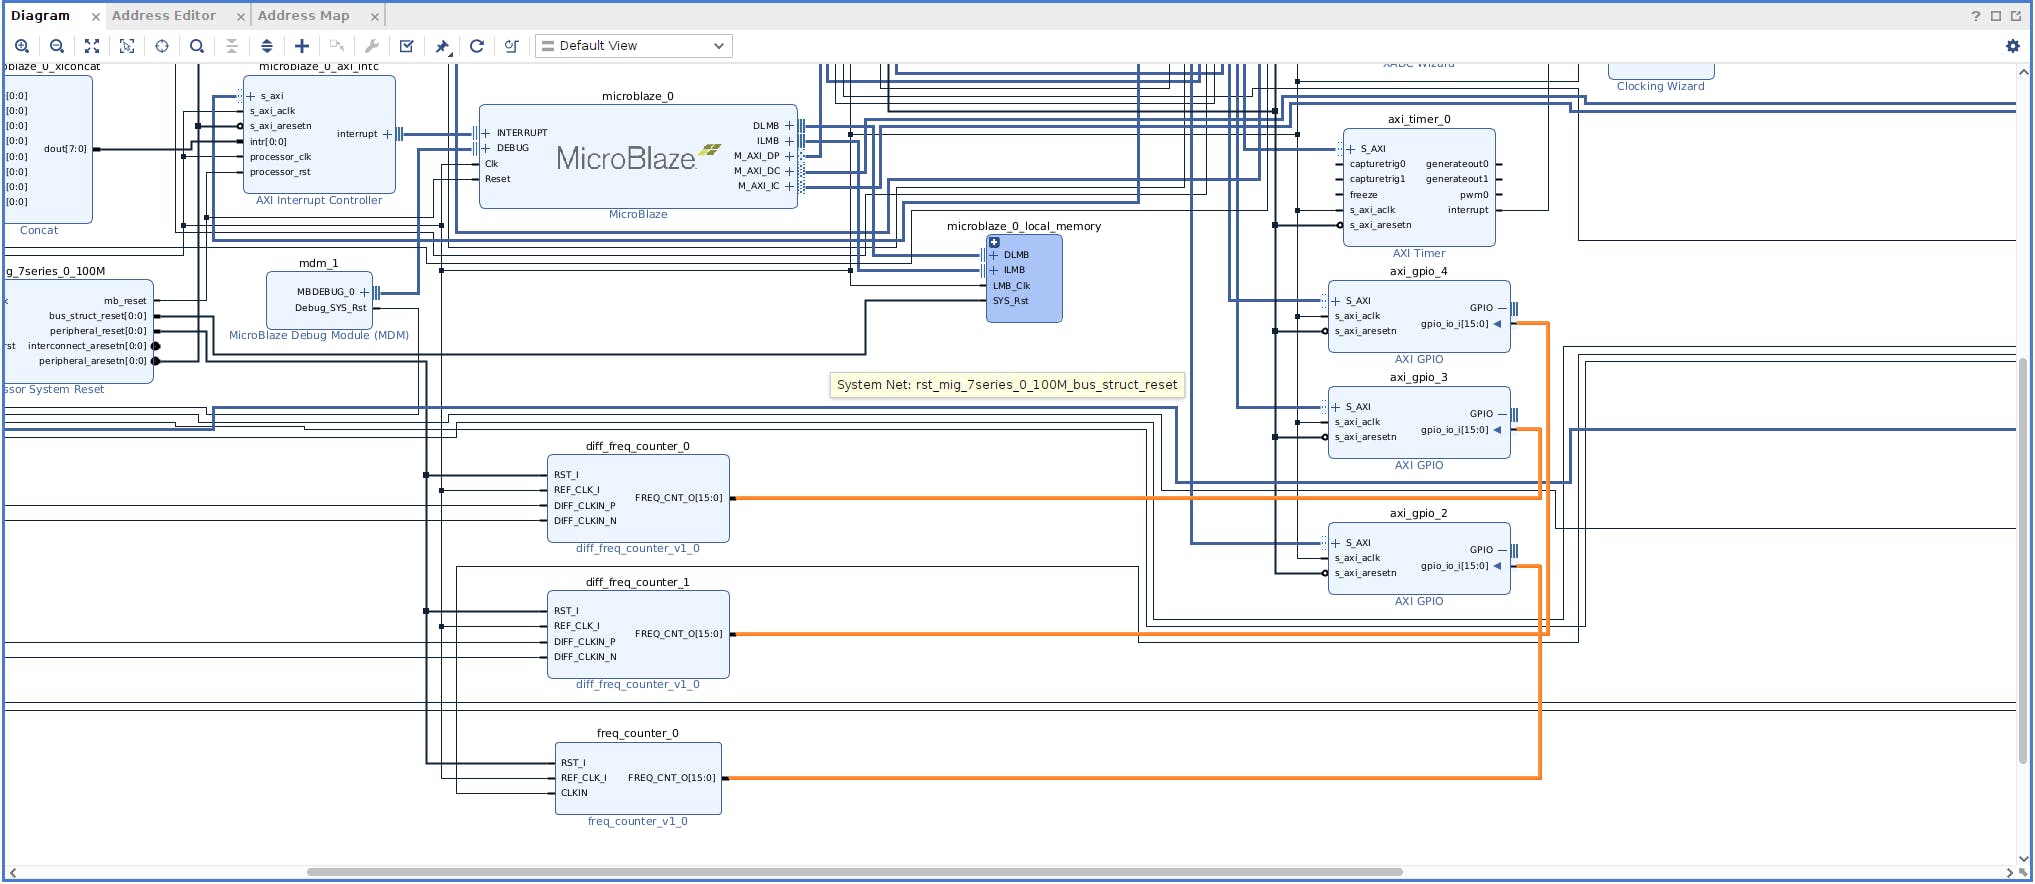
Task: Float the Diagram panel window
Action: click(x=2016, y=16)
